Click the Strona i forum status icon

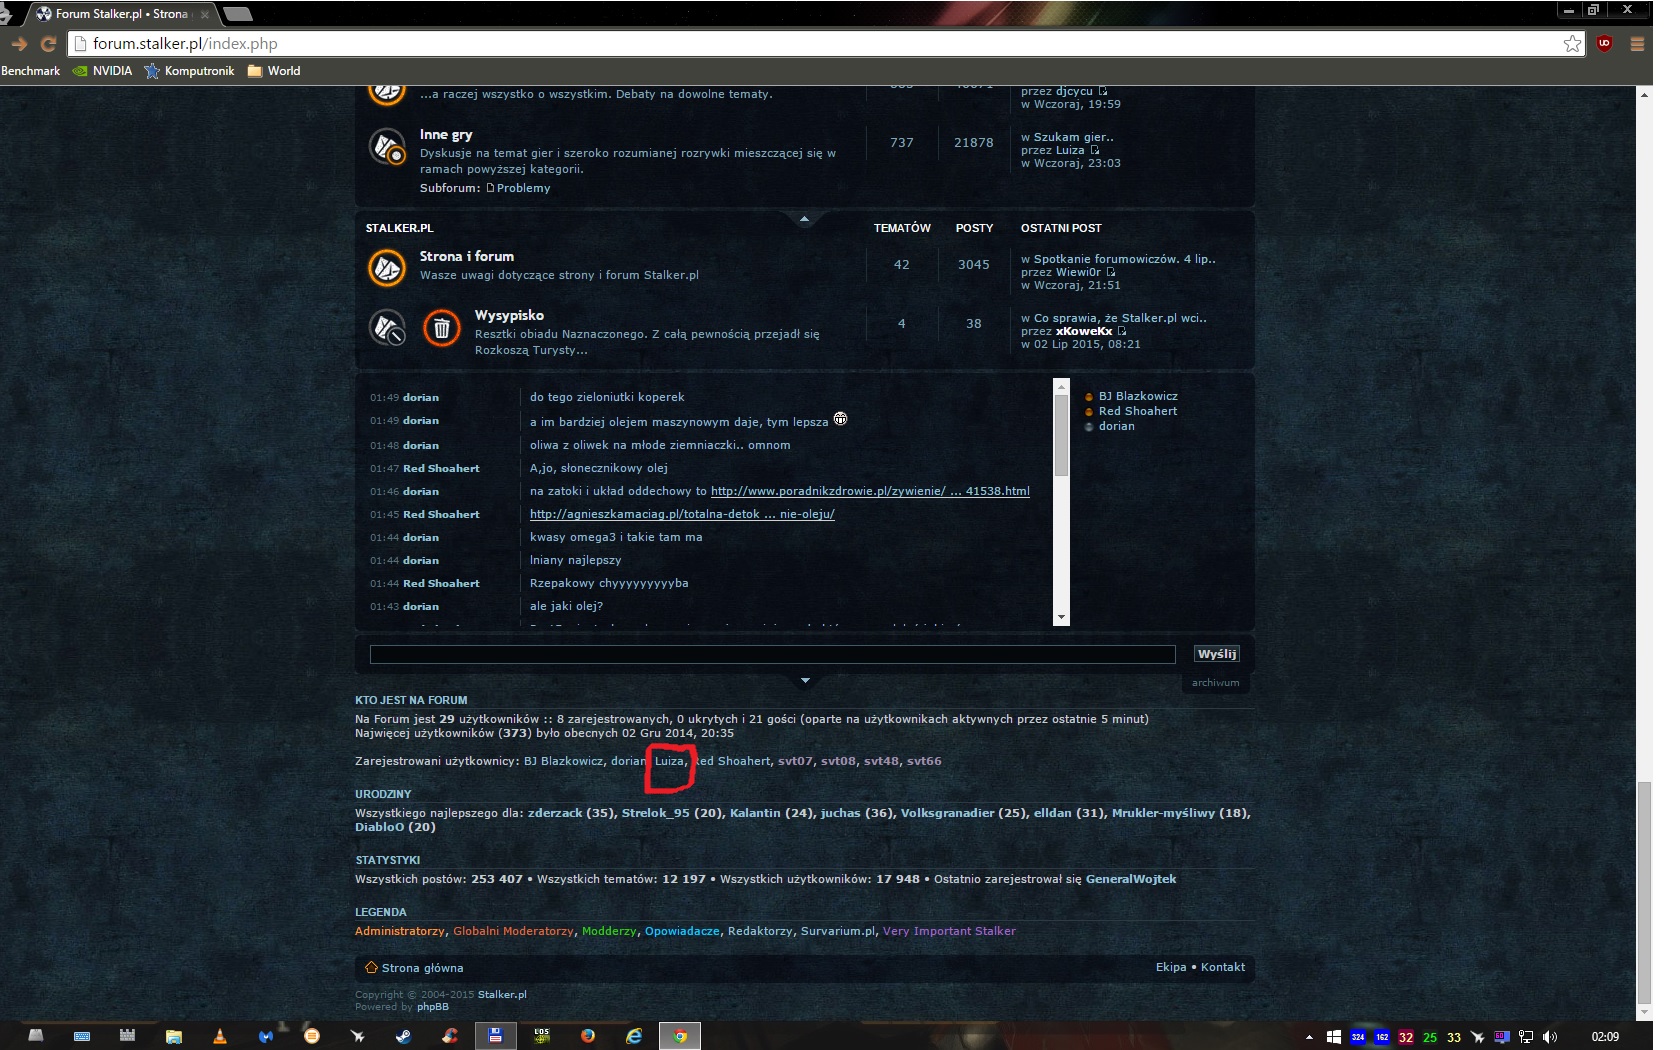tap(387, 268)
